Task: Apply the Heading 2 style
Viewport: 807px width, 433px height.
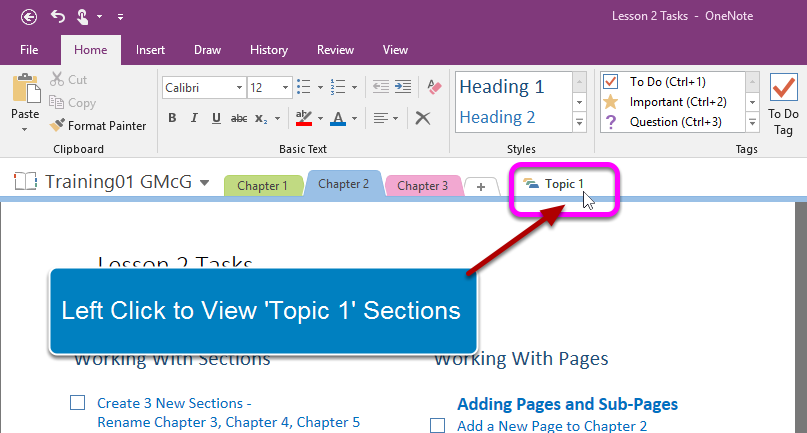Action: pyautogui.click(x=497, y=117)
